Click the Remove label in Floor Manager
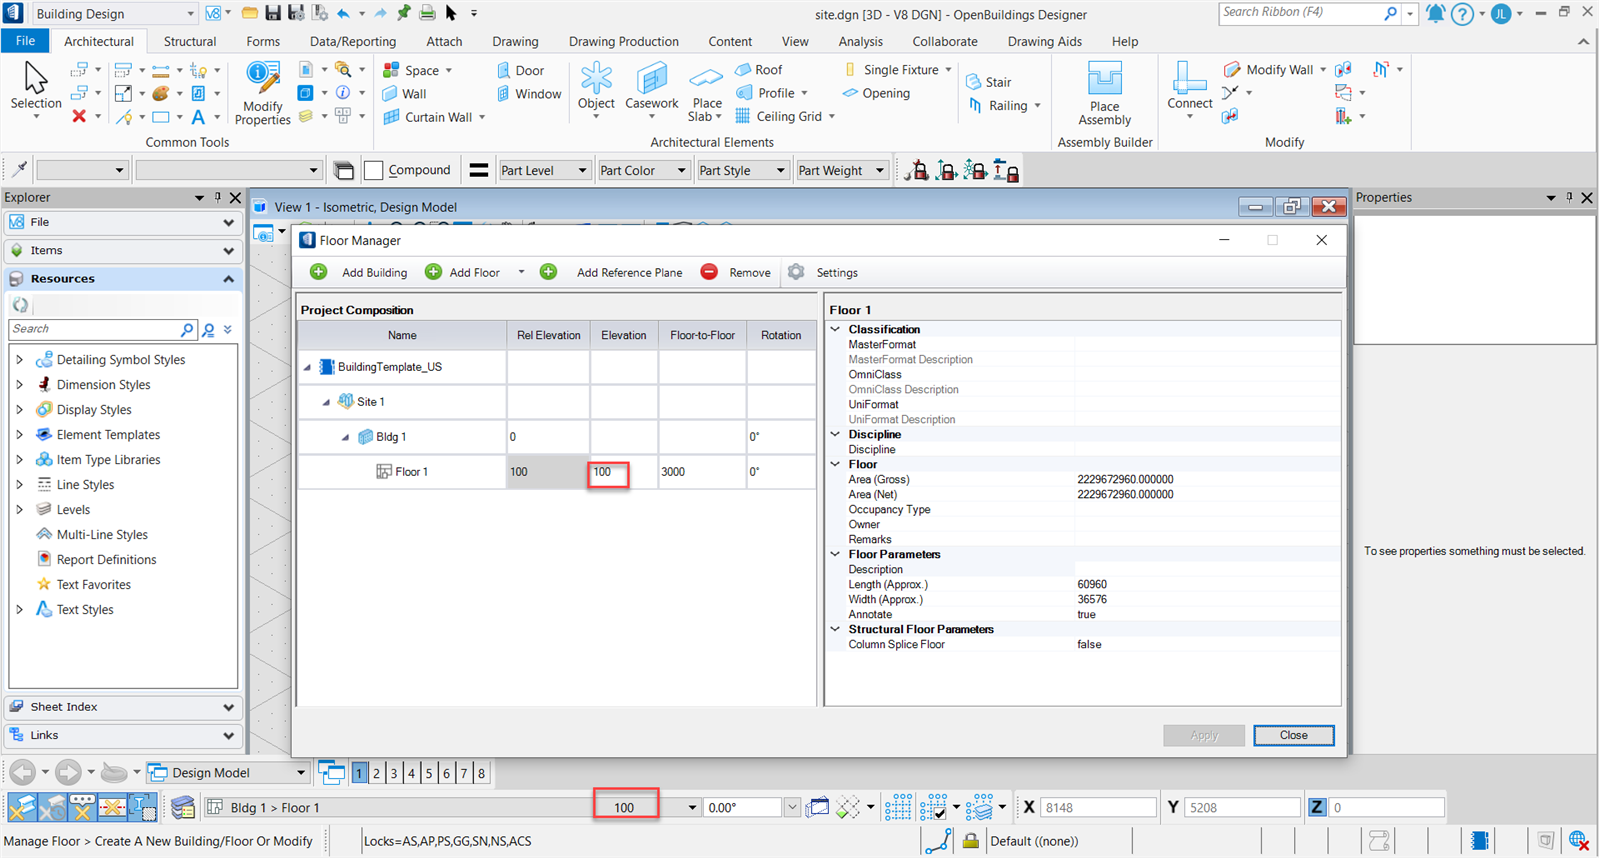This screenshot has height=858, width=1599. click(750, 272)
